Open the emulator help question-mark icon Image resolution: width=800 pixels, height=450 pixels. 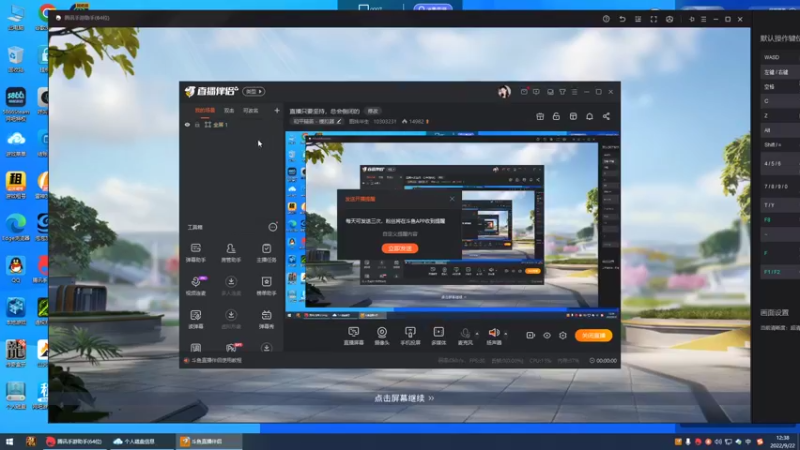606,19
